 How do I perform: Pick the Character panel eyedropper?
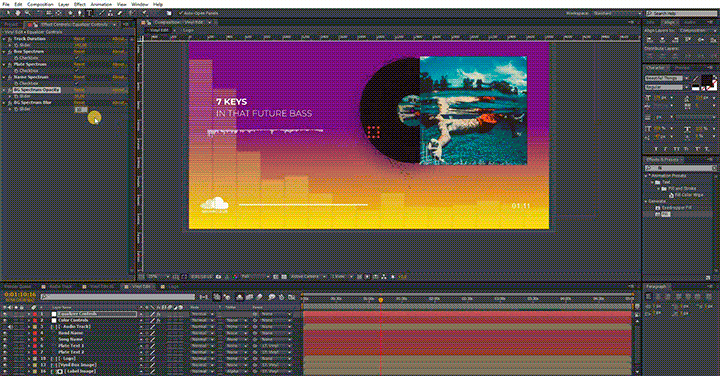696,79
